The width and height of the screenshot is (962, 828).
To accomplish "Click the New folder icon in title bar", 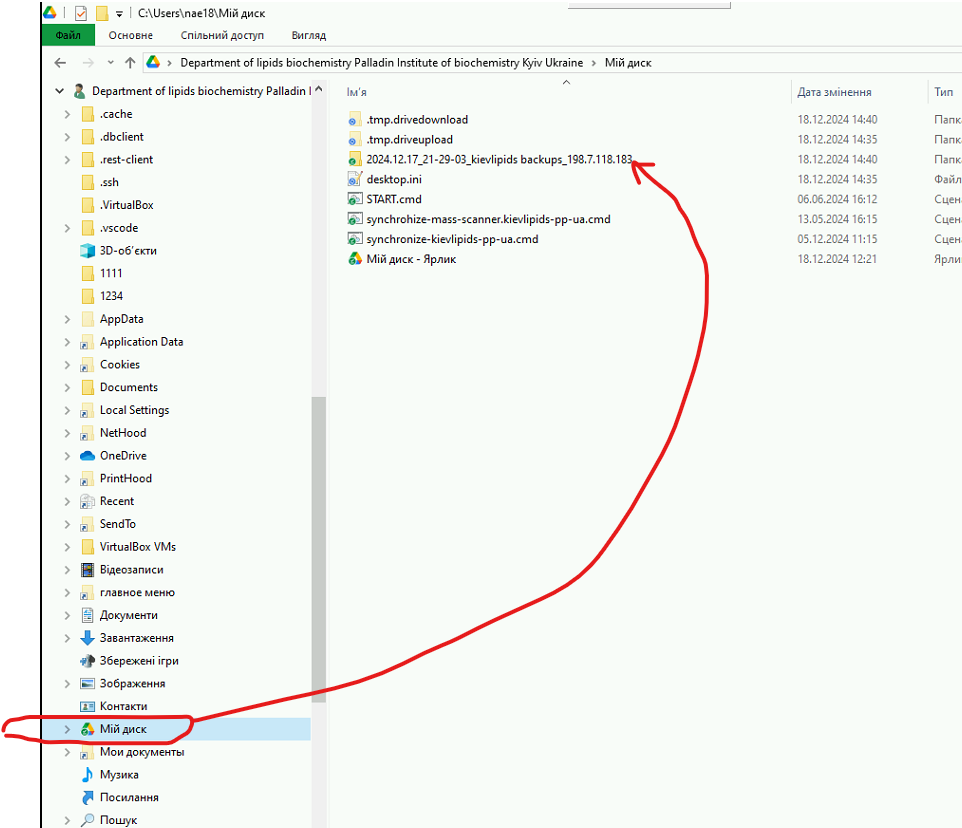I will click(x=101, y=13).
